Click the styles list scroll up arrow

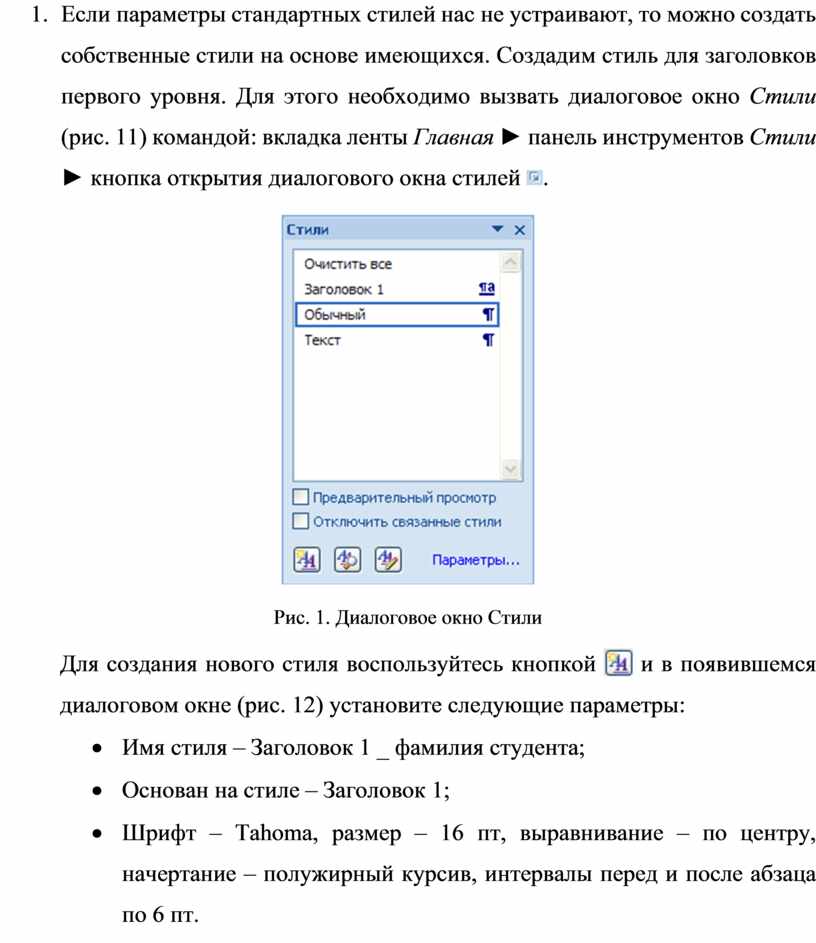pyautogui.click(x=511, y=263)
